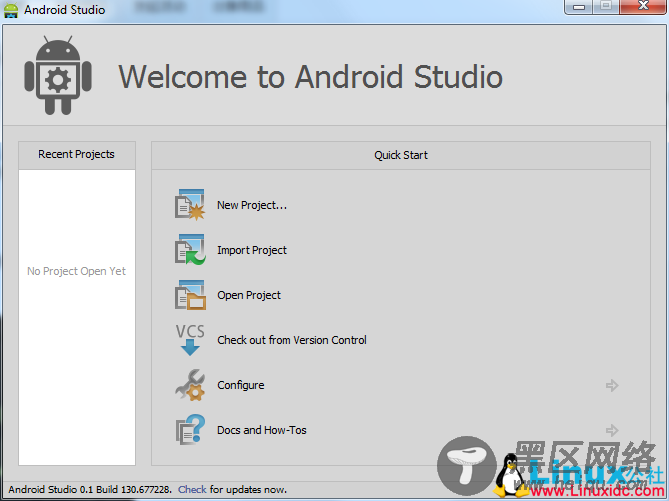669x501 pixels.
Task: Click the Android icon in title bar
Action: tap(11, 10)
